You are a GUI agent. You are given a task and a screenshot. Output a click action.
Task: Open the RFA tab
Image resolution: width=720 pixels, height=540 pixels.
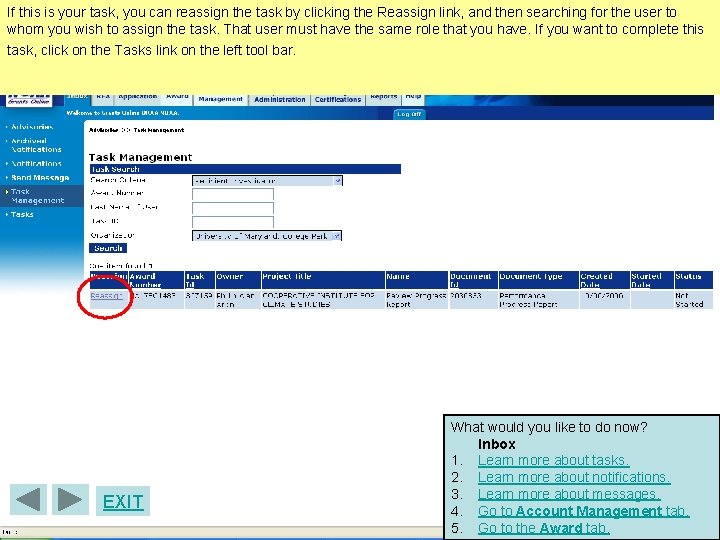click(103, 98)
